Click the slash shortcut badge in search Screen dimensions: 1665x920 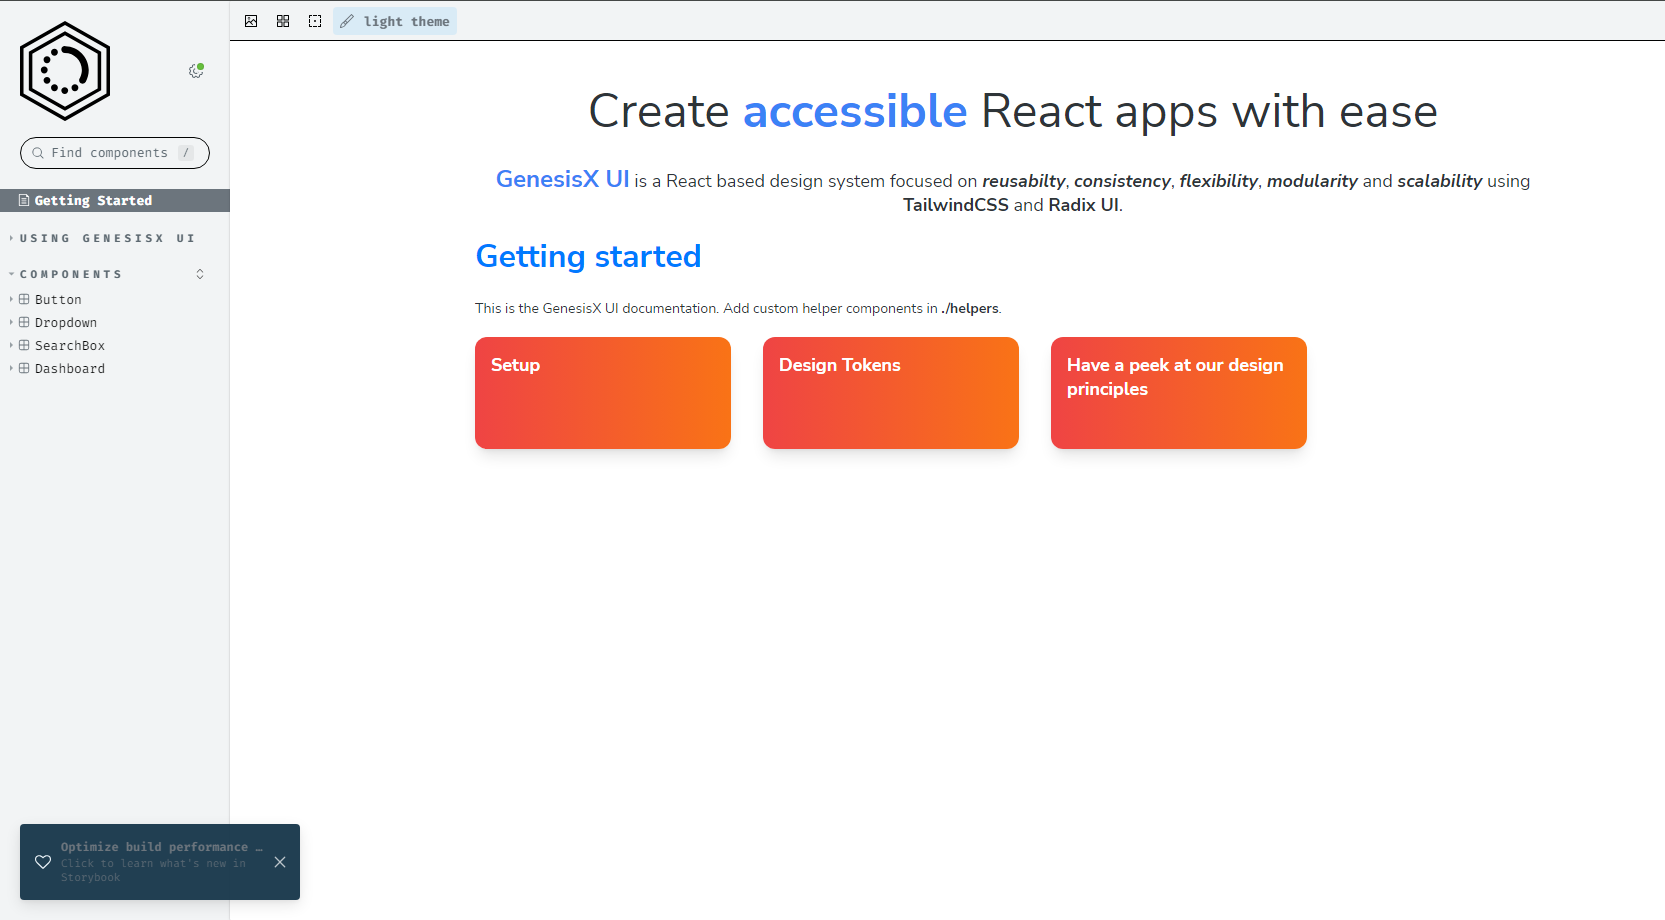[186, 153]
